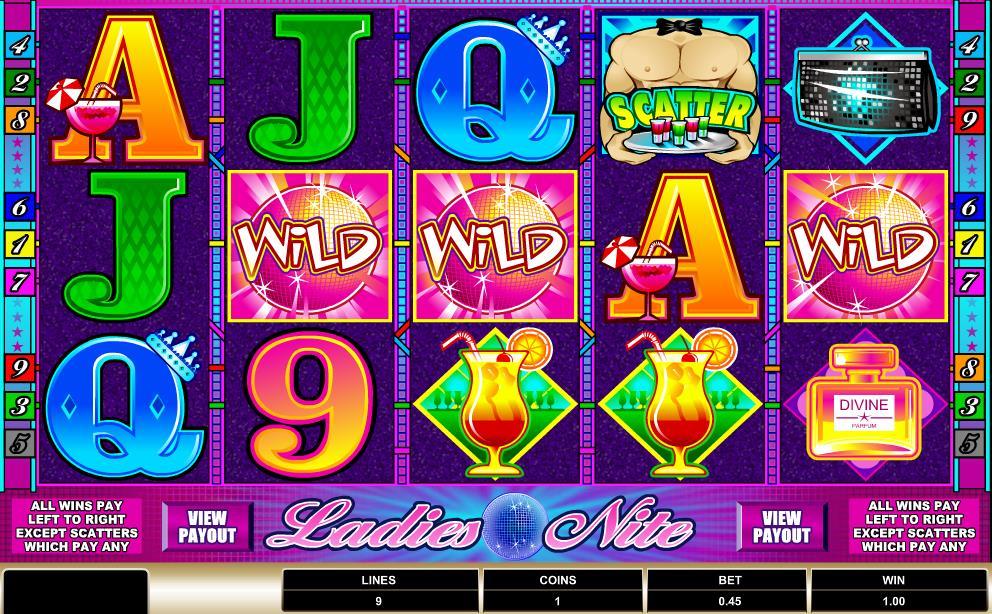Click the Bet amount display
This screenshot has width=992, height=614.
[x=729, y=601]
